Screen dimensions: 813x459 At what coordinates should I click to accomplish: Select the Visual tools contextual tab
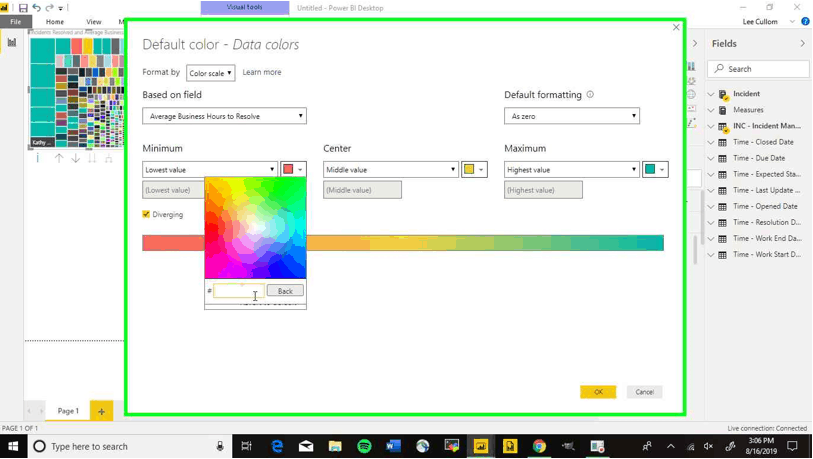[x=245, y=8]
